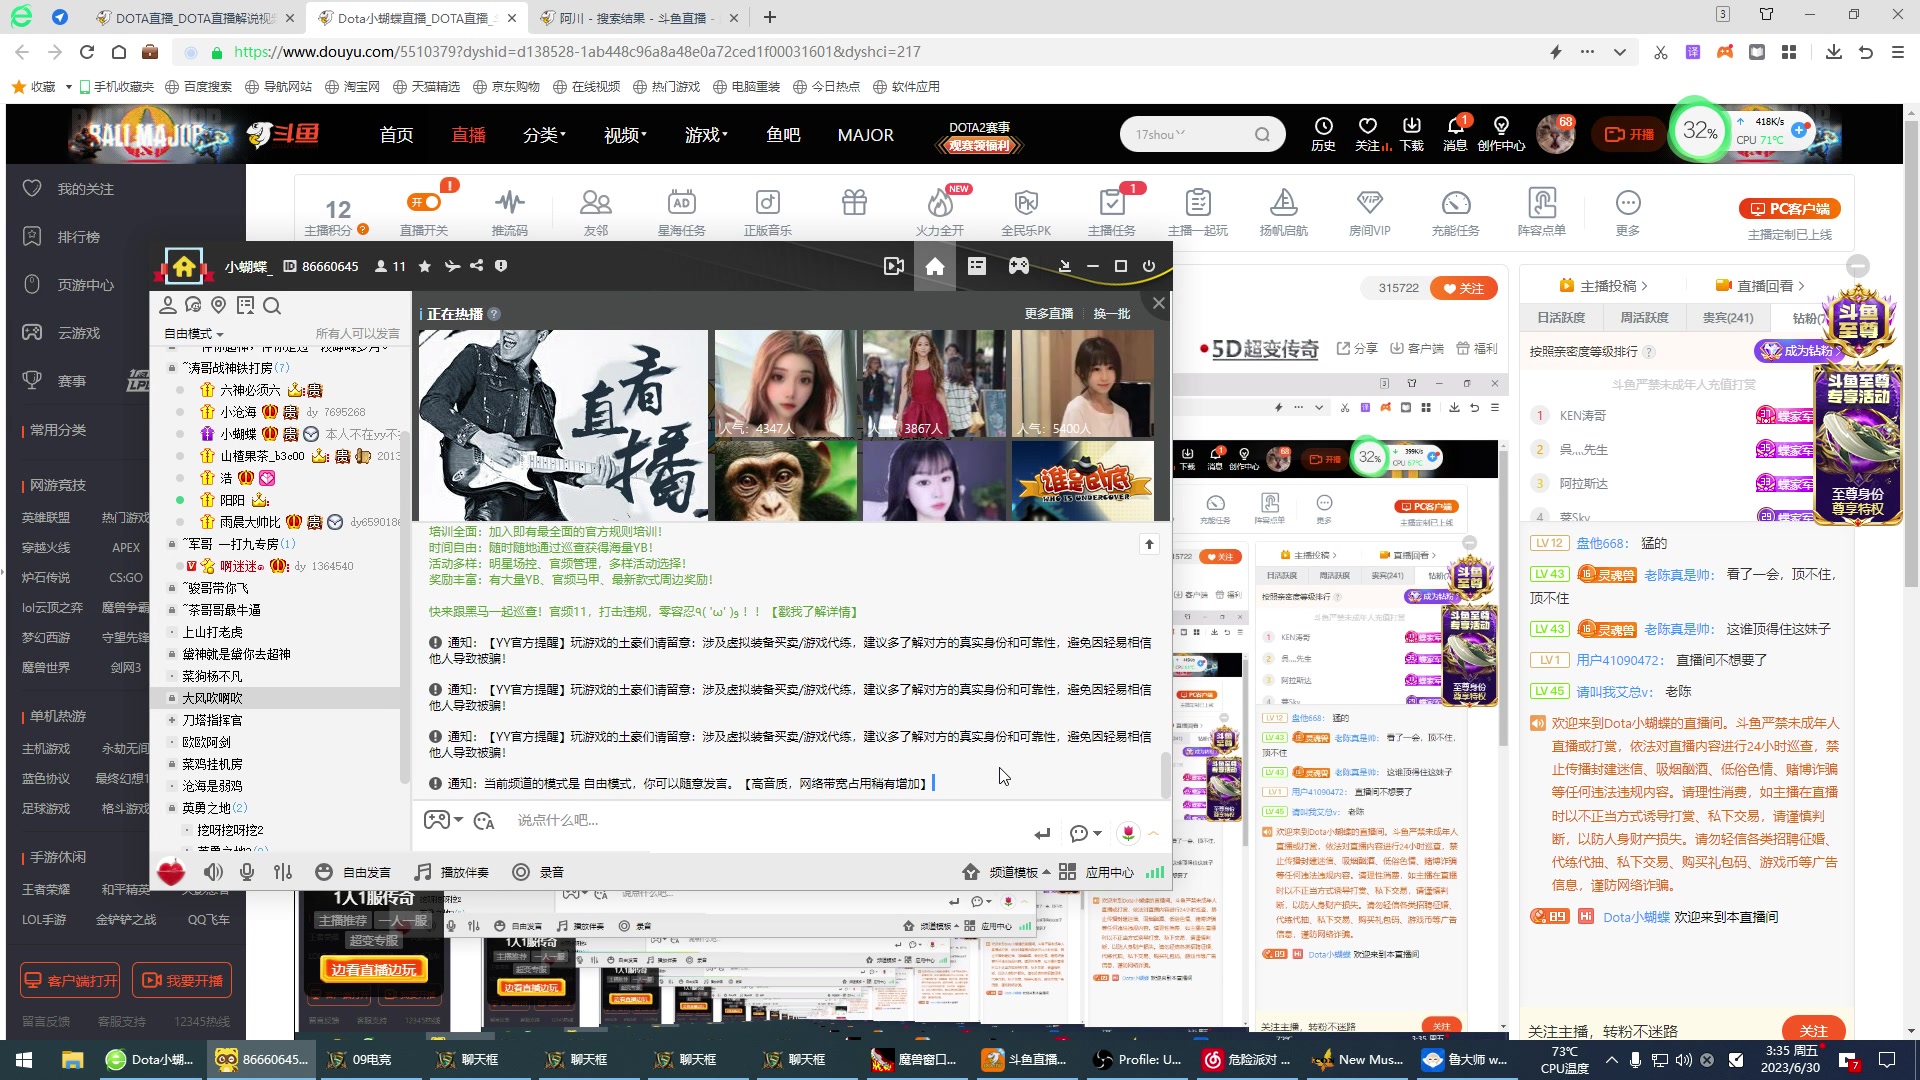Open the 正版音乐 music icon

pyautogui.click(x=768, y=203)
